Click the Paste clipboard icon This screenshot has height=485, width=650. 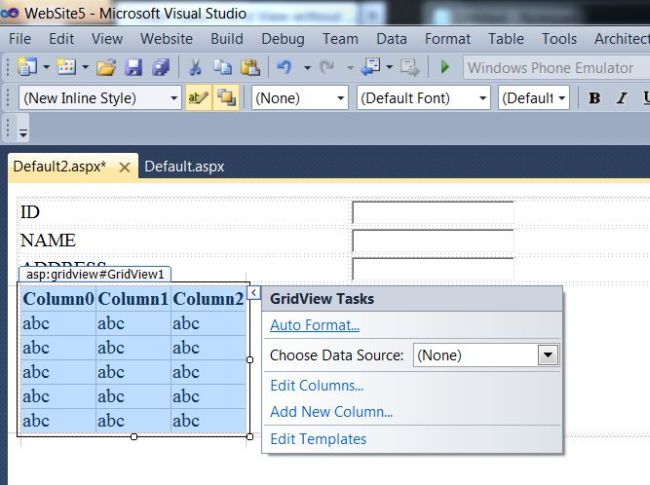(x=249, y=68)
